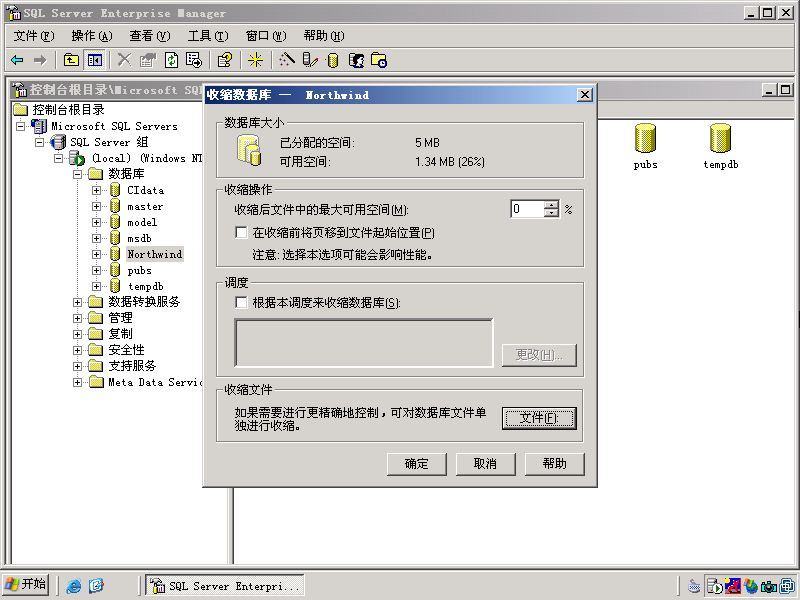Viewport: 800px width, 600px height.
Task: Collapse the SQL Server 组 node
Action: tap(39, 142)
